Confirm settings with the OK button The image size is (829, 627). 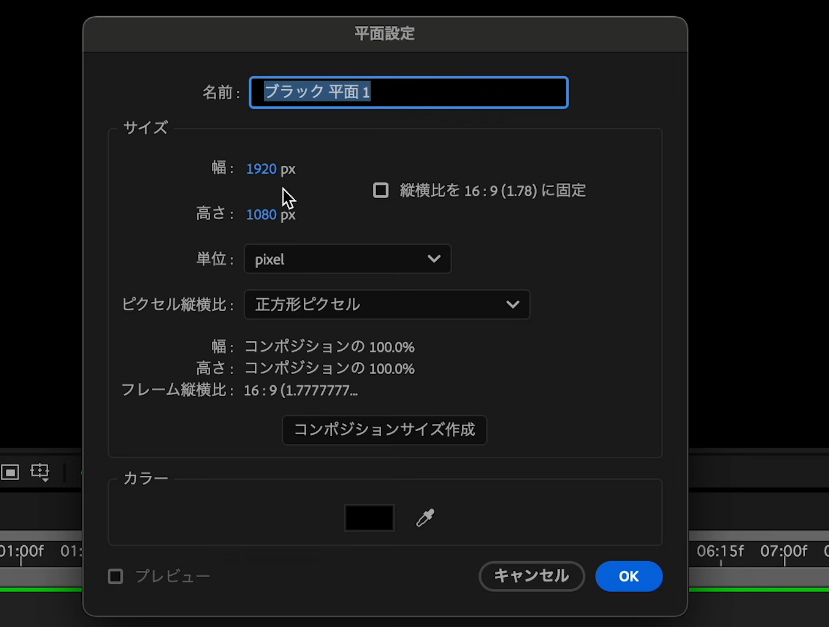point(628,576)
